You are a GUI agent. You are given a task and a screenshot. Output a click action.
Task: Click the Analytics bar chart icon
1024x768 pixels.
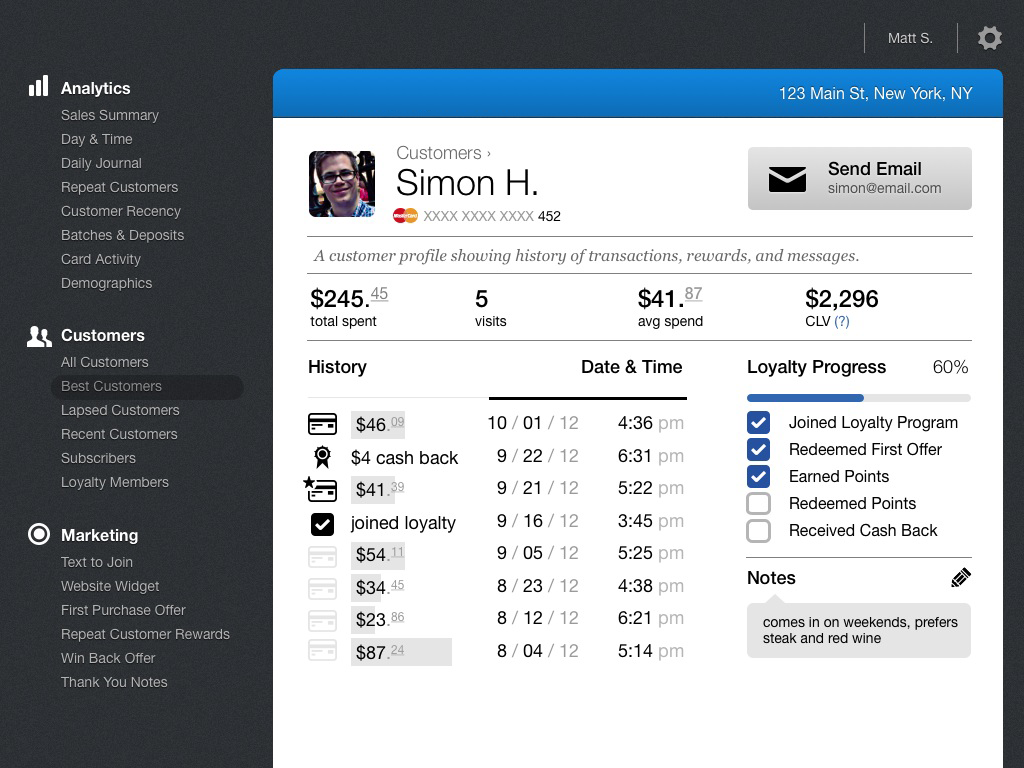(39, 86)
